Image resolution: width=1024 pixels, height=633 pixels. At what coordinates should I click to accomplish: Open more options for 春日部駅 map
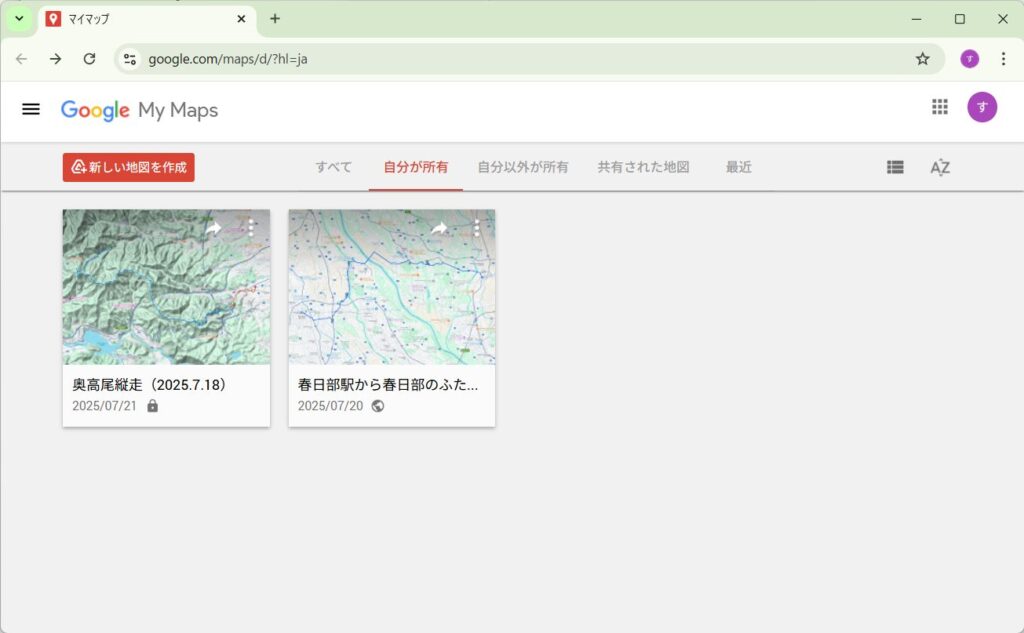(x=477, y=227)
